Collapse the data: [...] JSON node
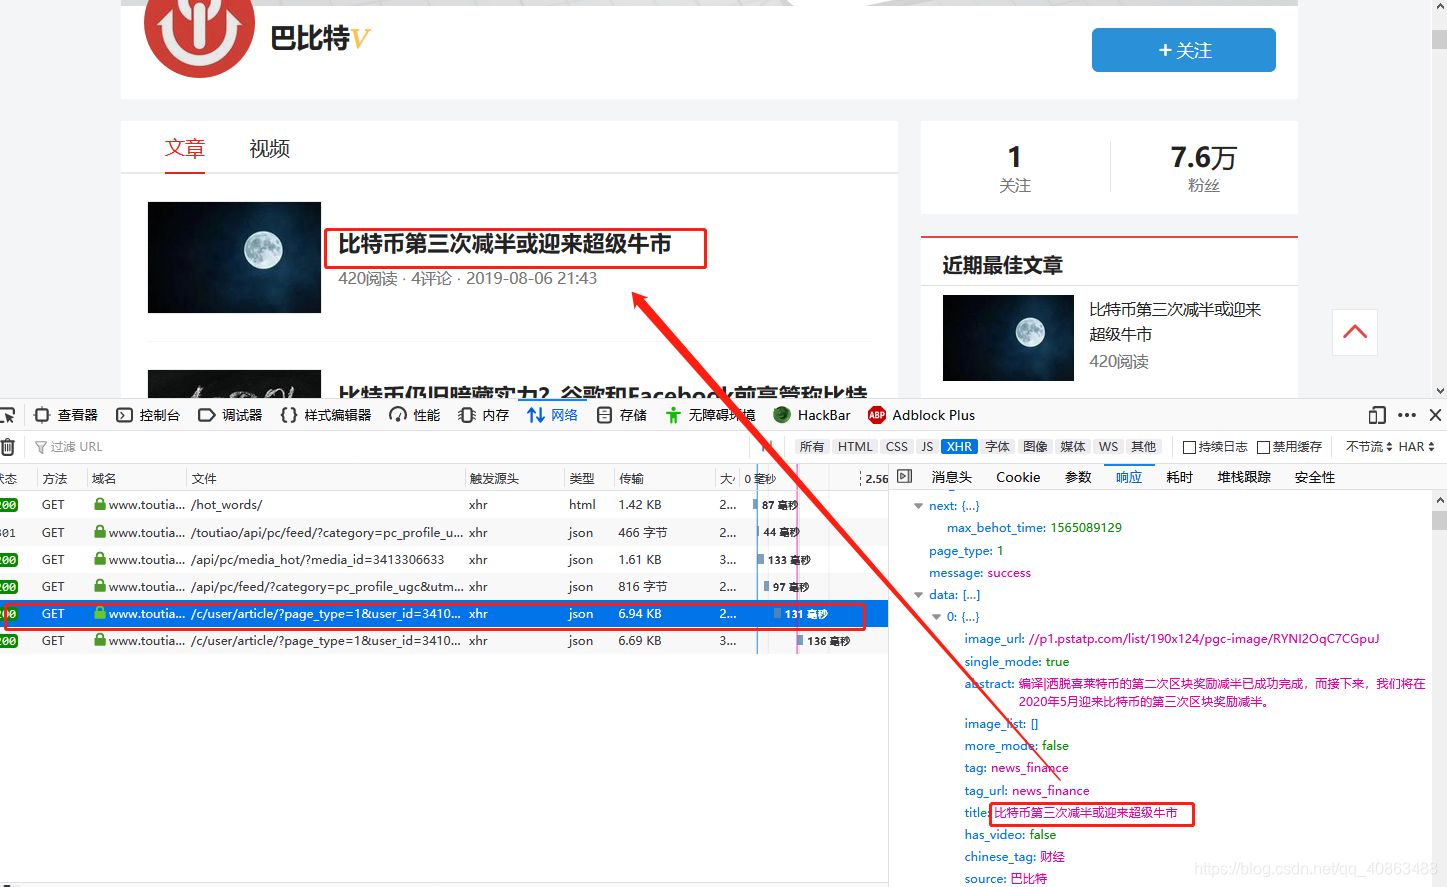1447x887 pixels. 918,595
